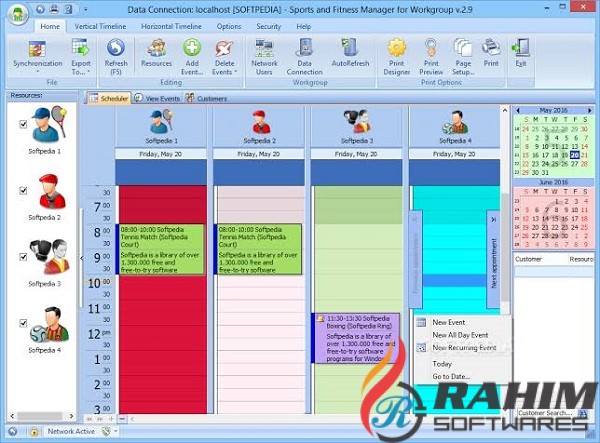Screen dimensions: 600x443
Task: Click the Customer Search input field
Action: [x=547, y=413]
